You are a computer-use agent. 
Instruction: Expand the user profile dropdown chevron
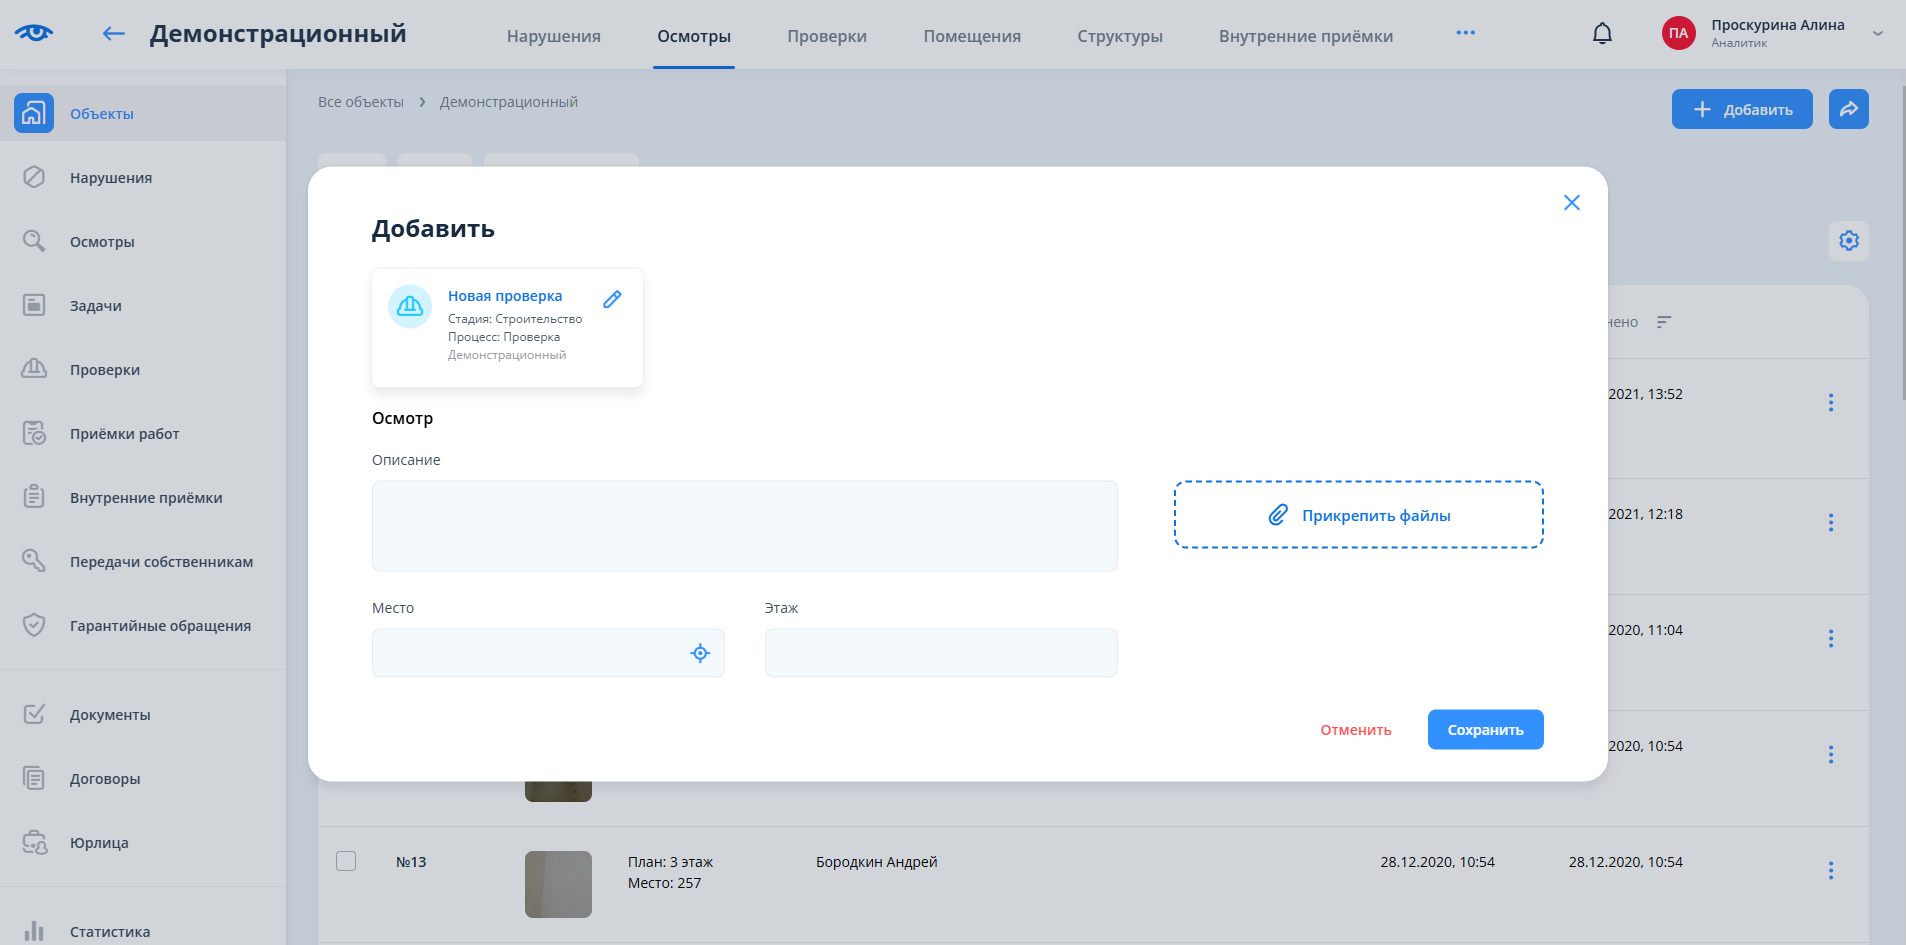[1877, 34]
